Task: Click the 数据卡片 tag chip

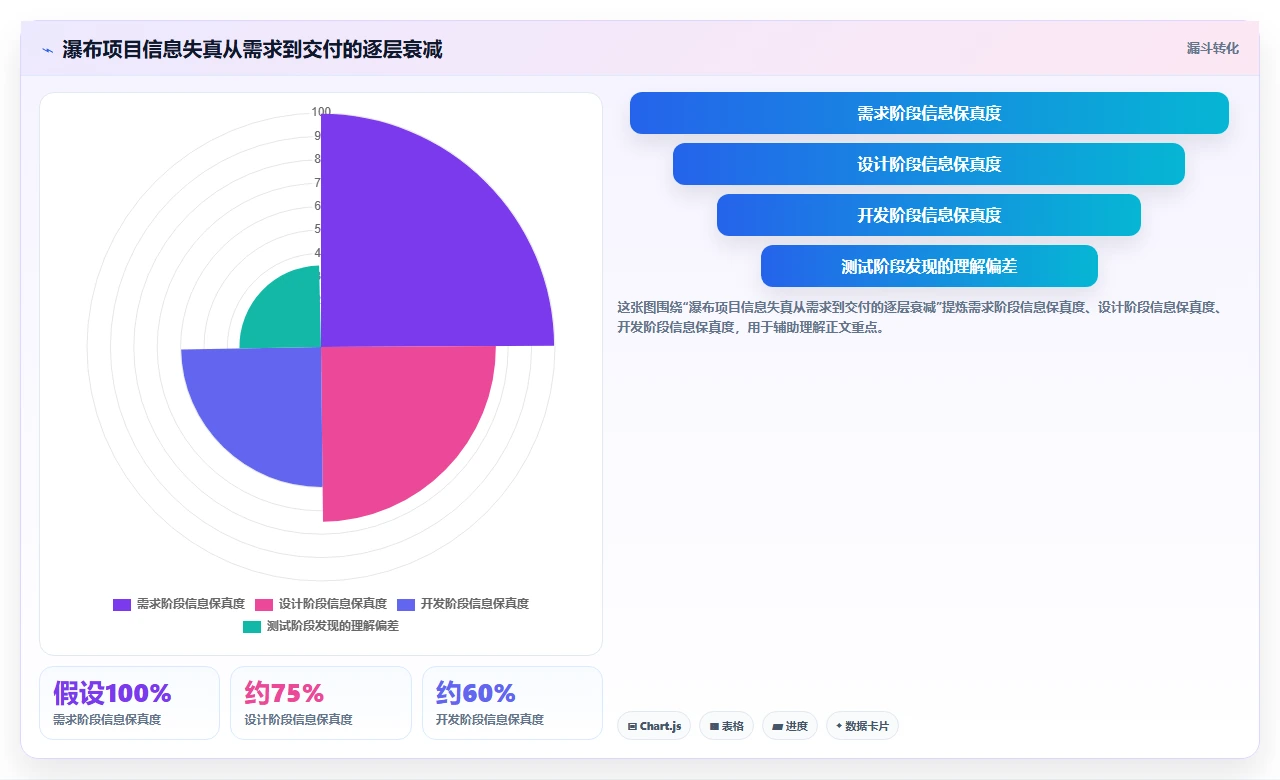Action: coord(862,726)
